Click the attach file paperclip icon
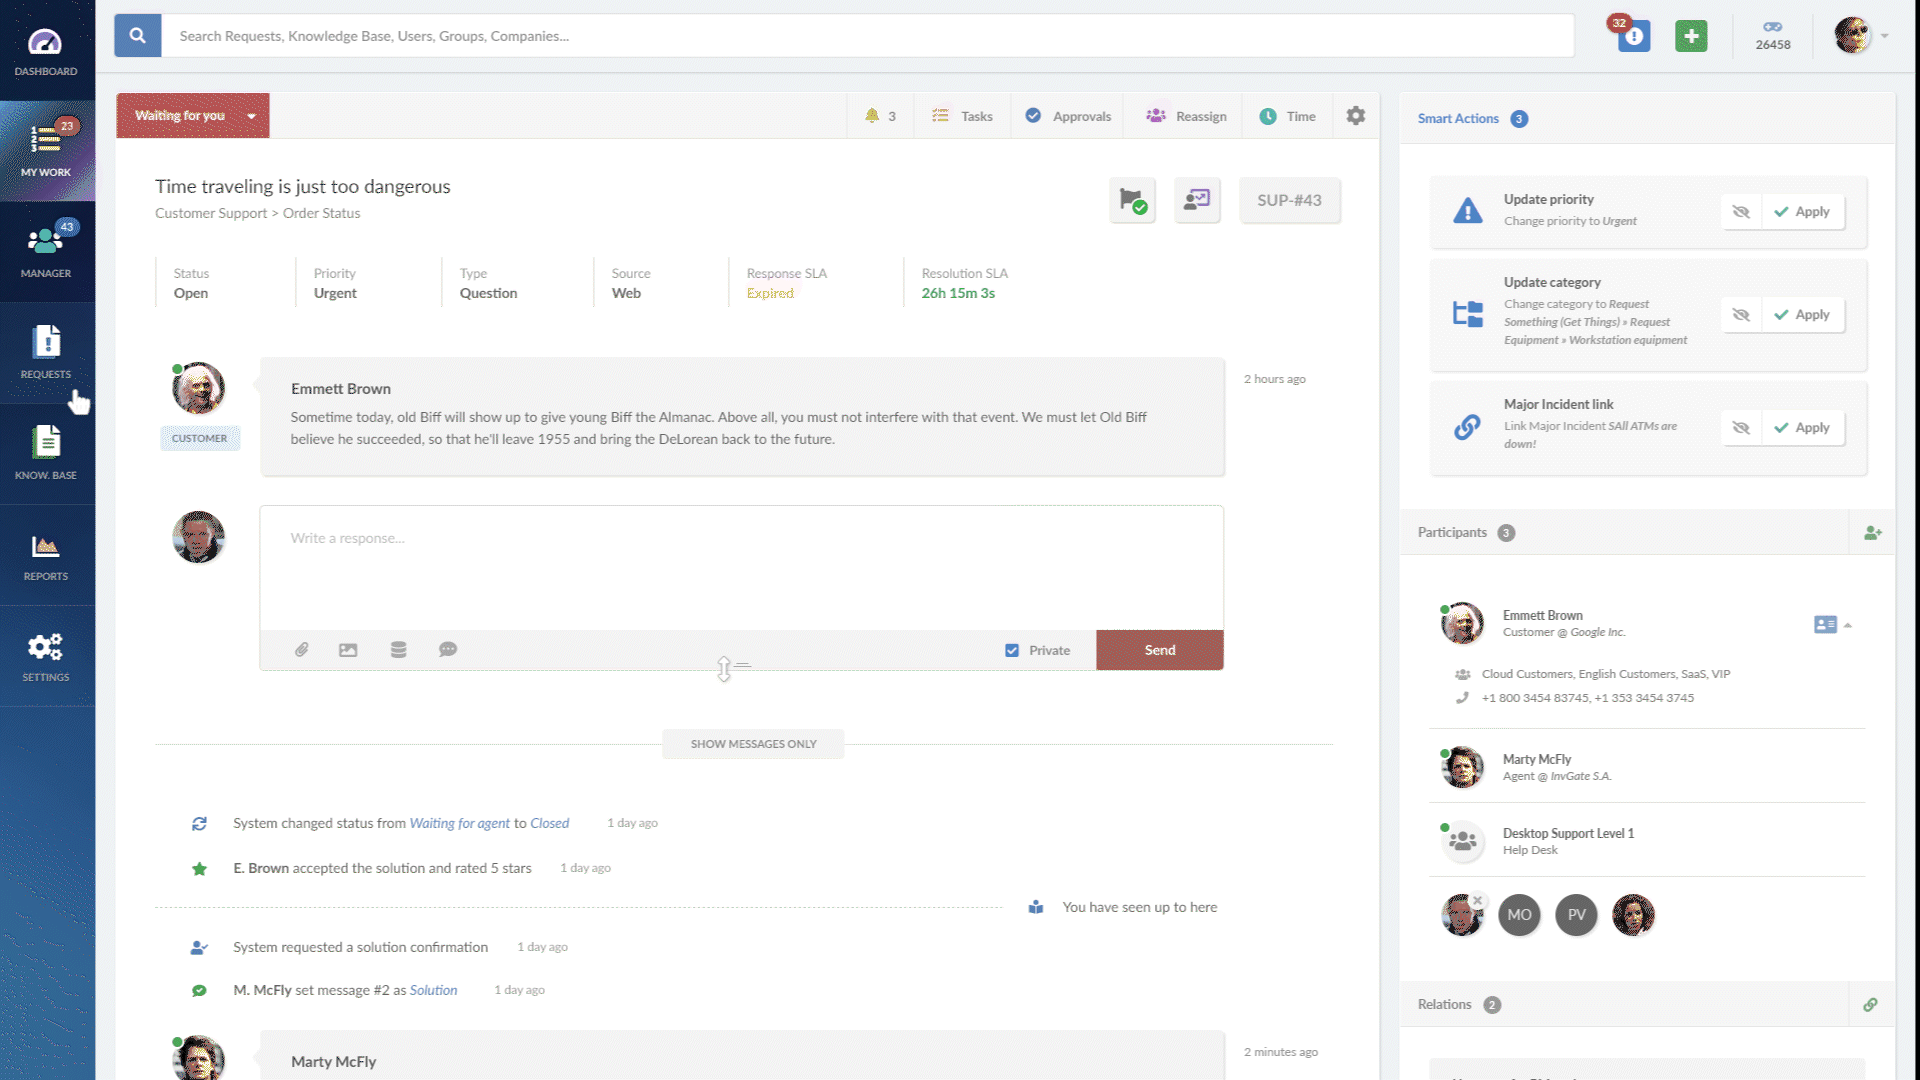The height and width of the screenshot is (1080, 1920). pos(301,649)
